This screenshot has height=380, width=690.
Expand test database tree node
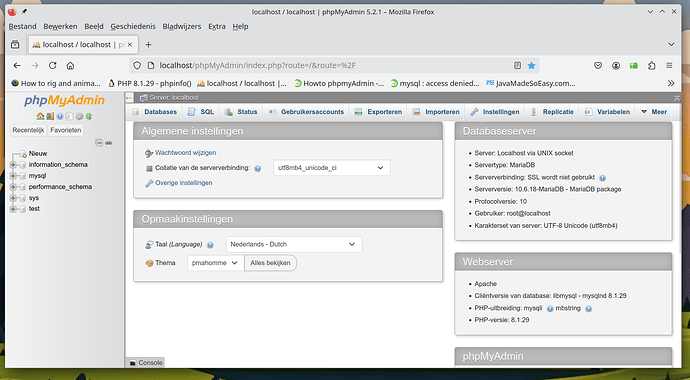point(13,209)
